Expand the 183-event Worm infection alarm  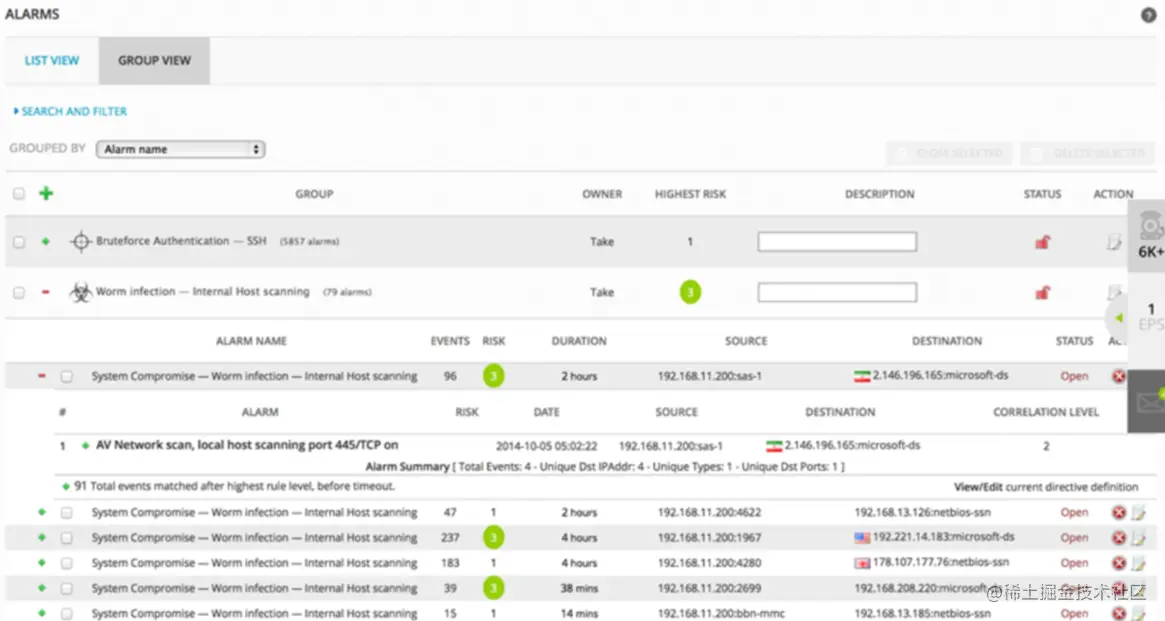pyautogui.click(x=42, y=562)
